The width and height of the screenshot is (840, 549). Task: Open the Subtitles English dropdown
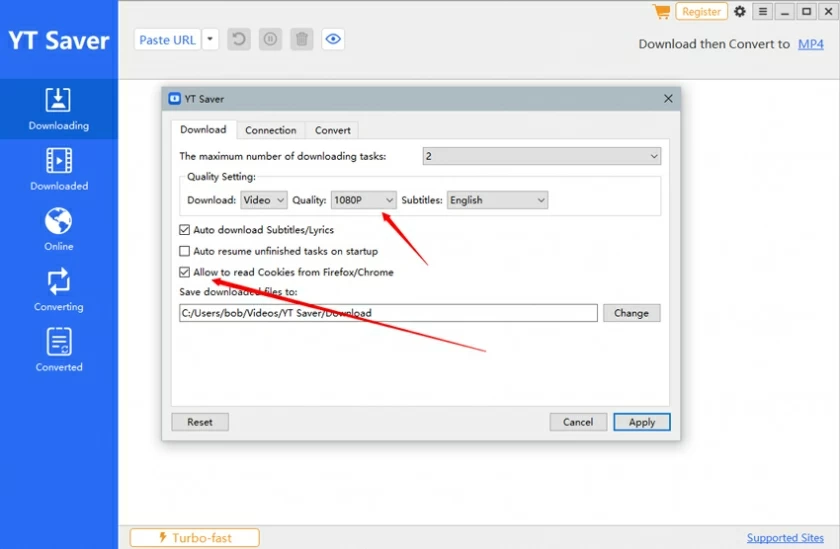tap(497, 200)
